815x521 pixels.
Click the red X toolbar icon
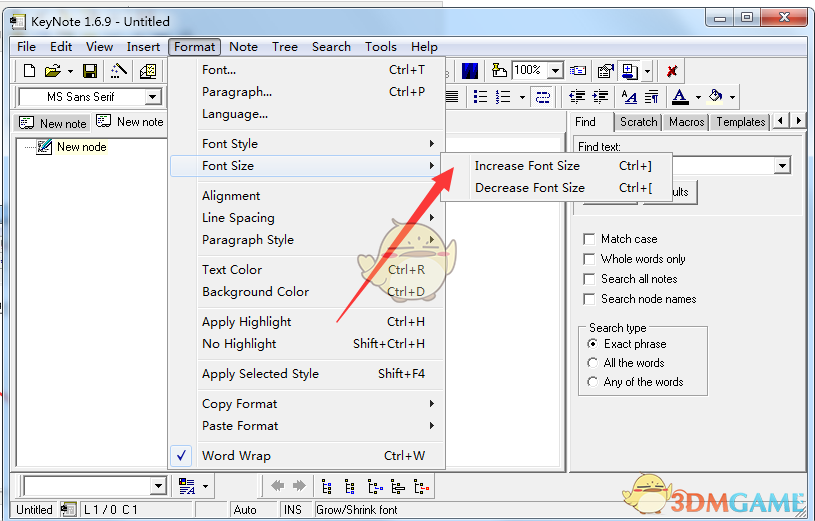point(672,71)
